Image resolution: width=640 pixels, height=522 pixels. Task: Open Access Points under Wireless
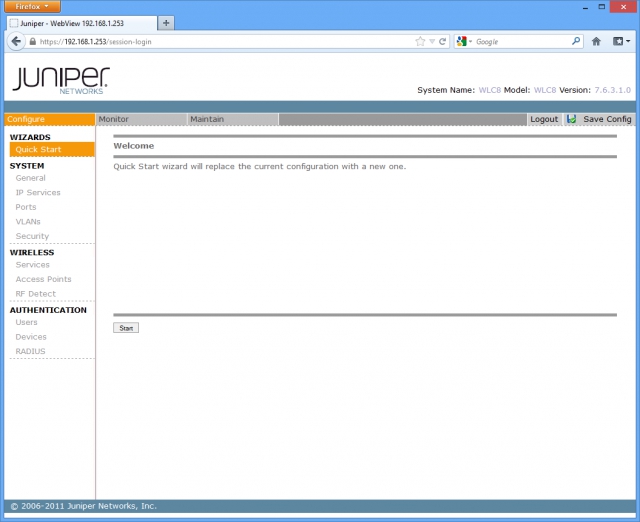[x=43, y=279]
